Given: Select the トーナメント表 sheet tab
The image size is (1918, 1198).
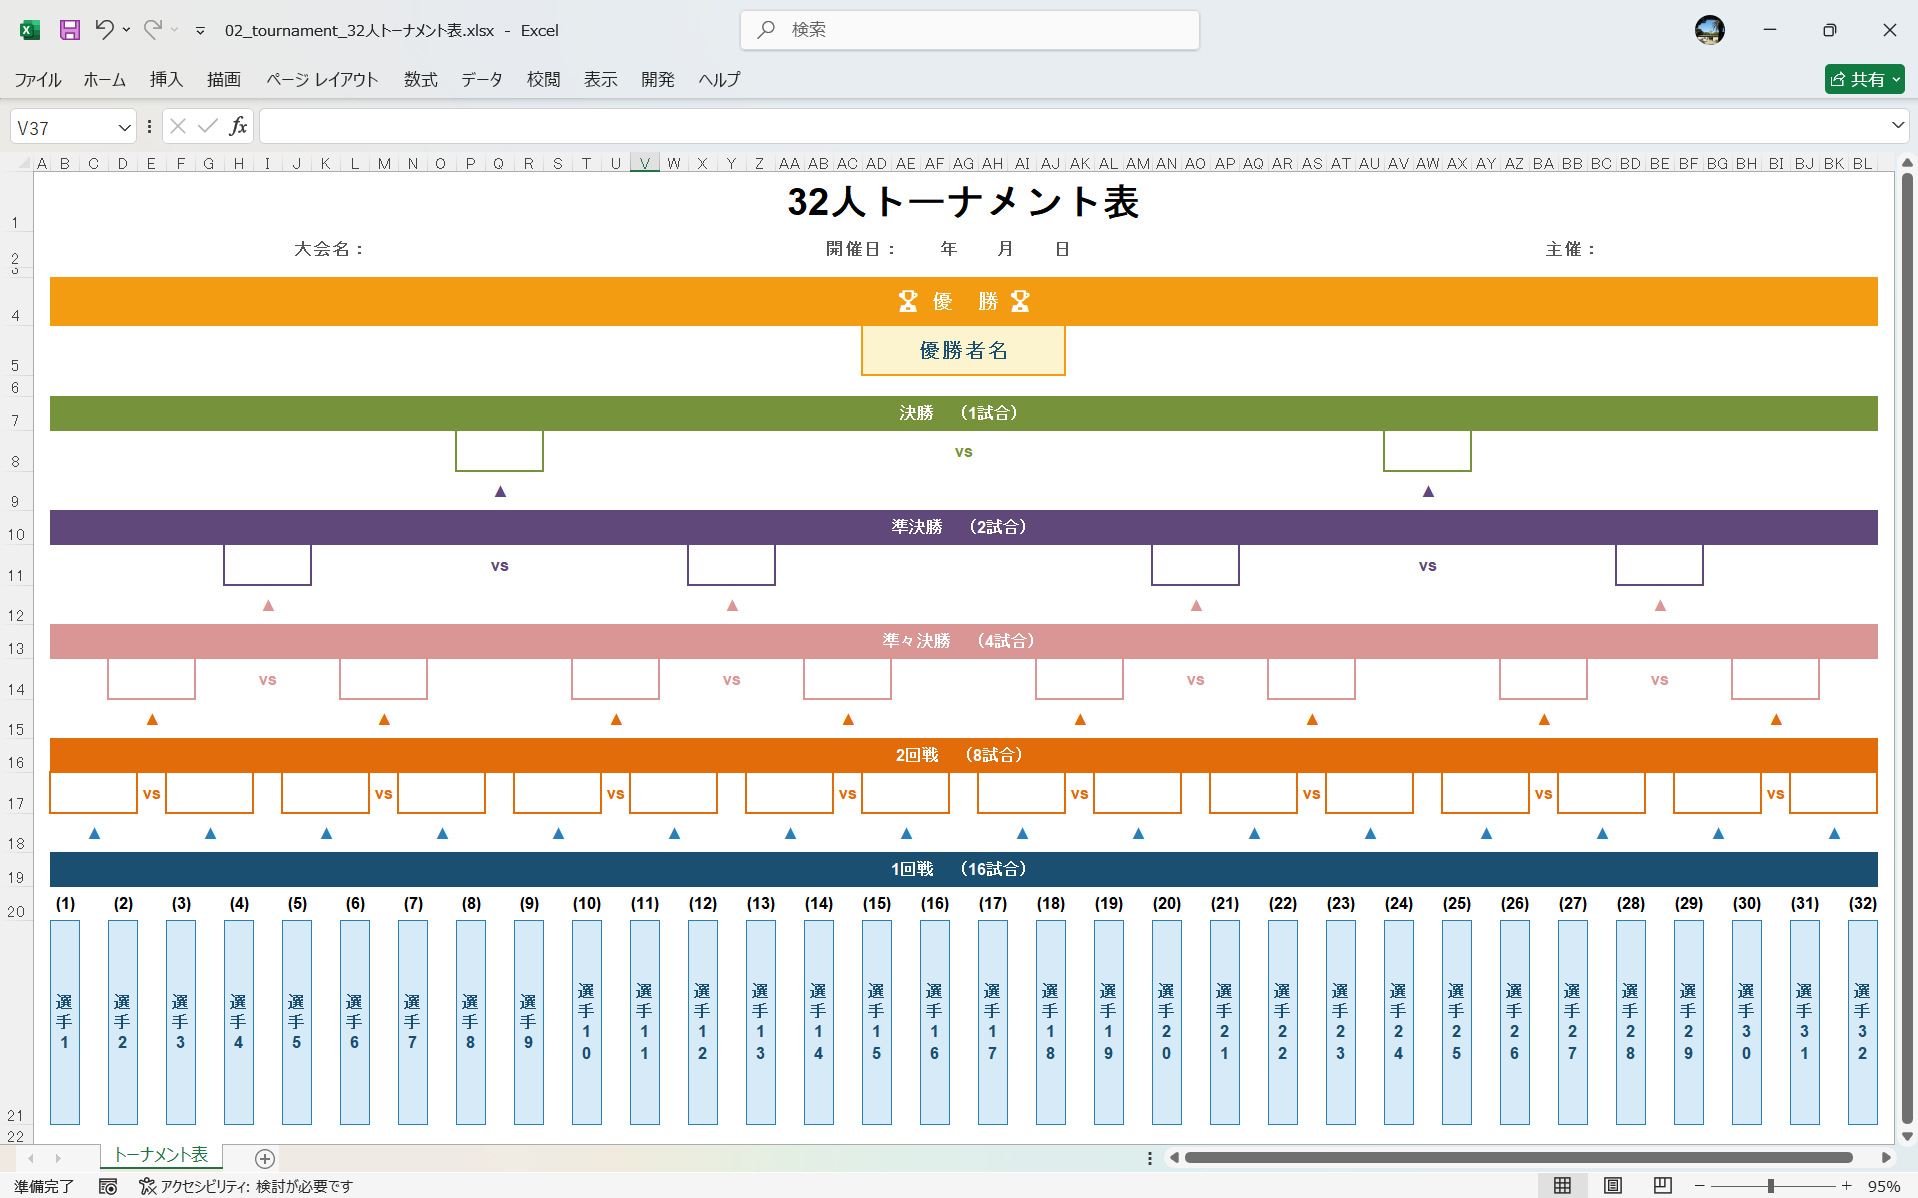Looking at the screenshot, I should pyautogui.click(x=160, y=1155).
